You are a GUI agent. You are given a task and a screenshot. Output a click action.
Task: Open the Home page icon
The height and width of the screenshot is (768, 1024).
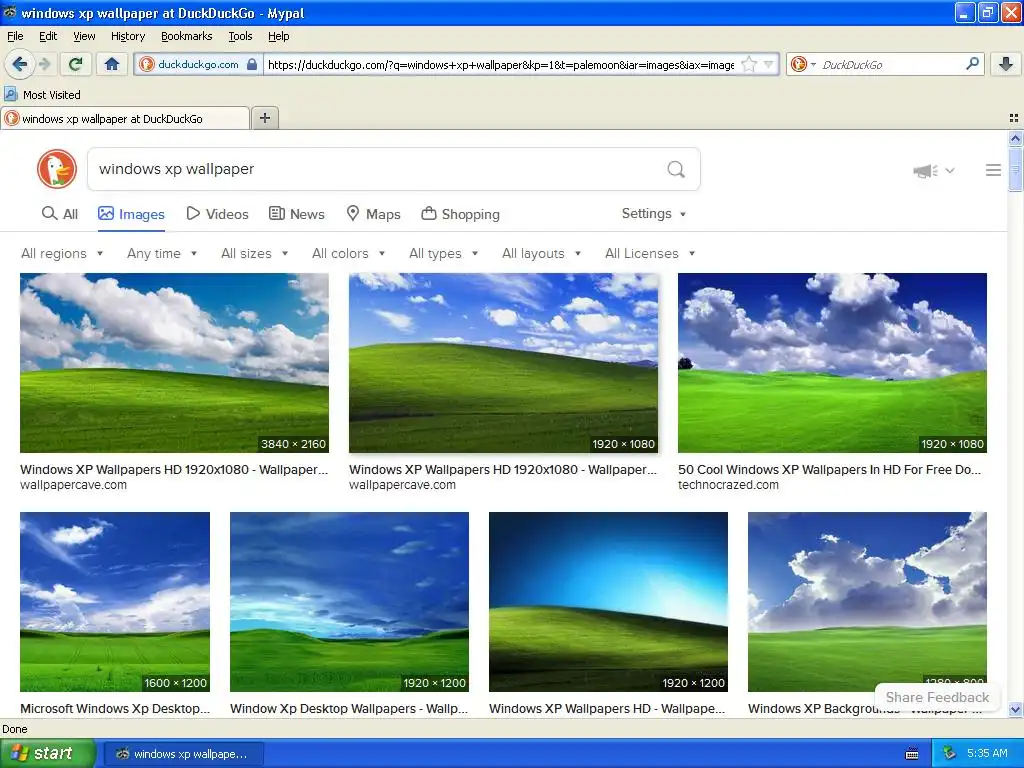(112, 64)
